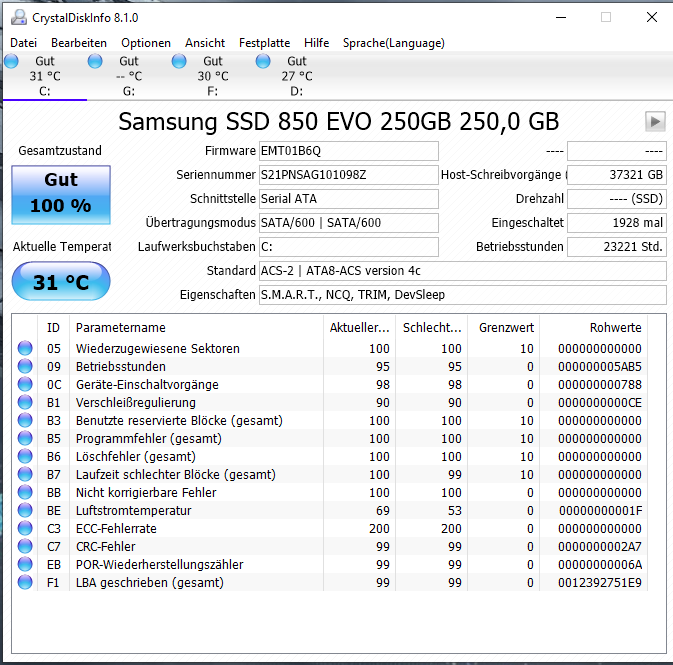Image resolution: width=673 pixels, height=665 pixels.
Task: Click the Gut 100 % health status button
Action: pos(61,194)
